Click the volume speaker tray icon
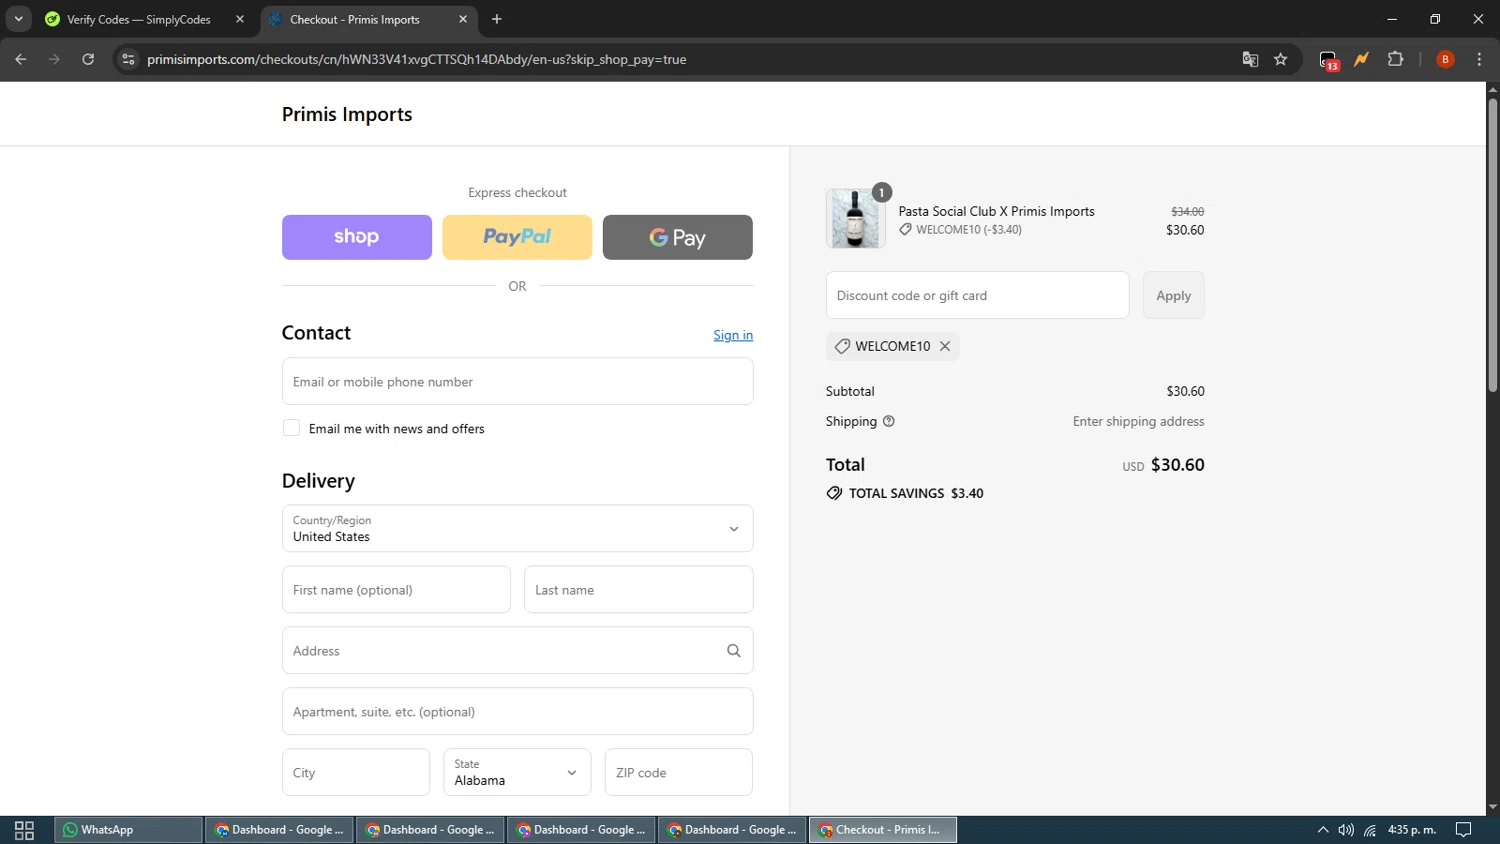Screen dimensions: 1500x844 (x=1346, y=830)
